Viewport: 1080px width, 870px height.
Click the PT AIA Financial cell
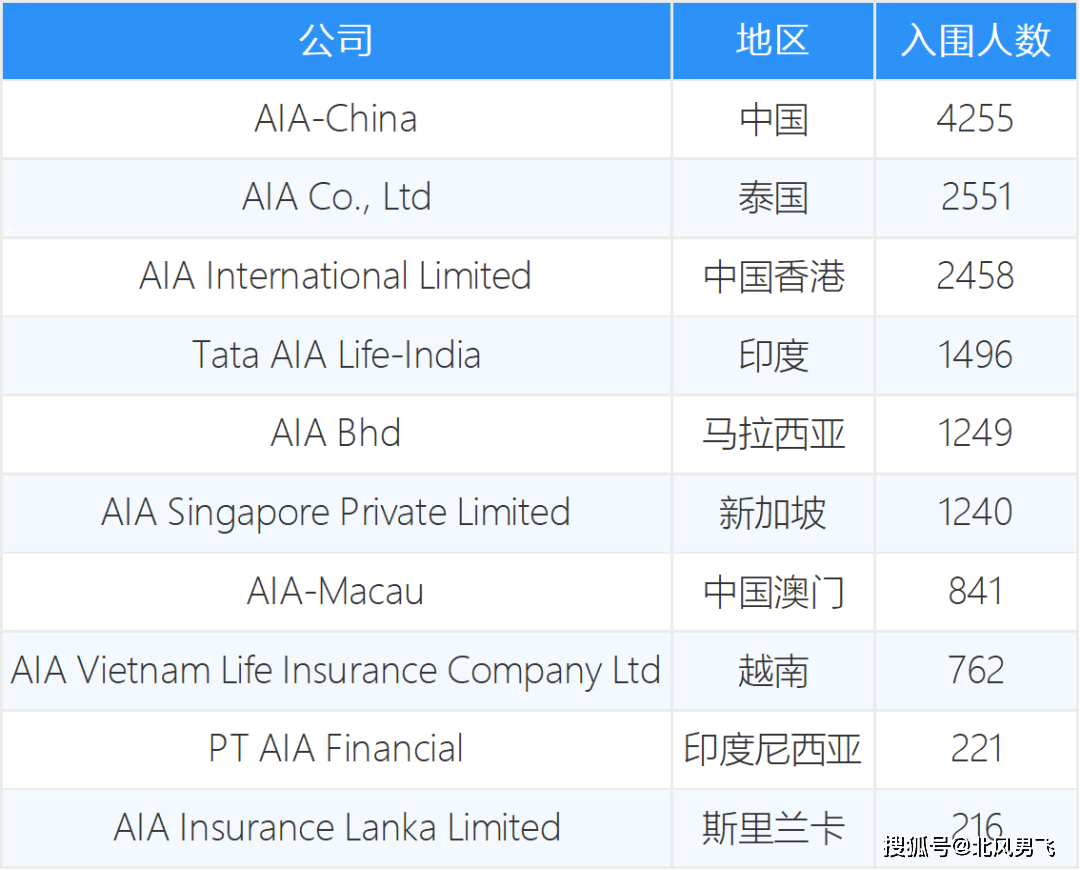[x=336, y=748]
